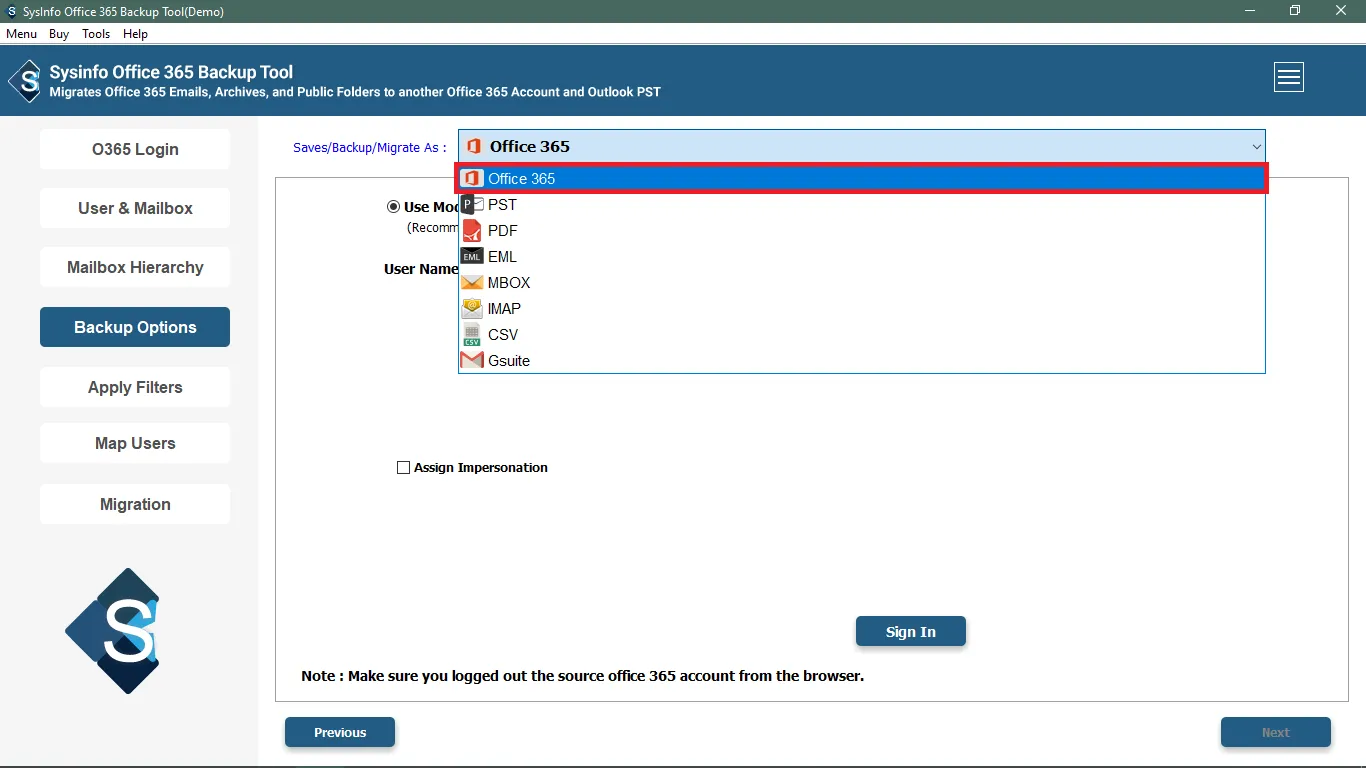Click the Next button
The height and width of the screenshot is (768, 1366).
tap(1276, 732)
